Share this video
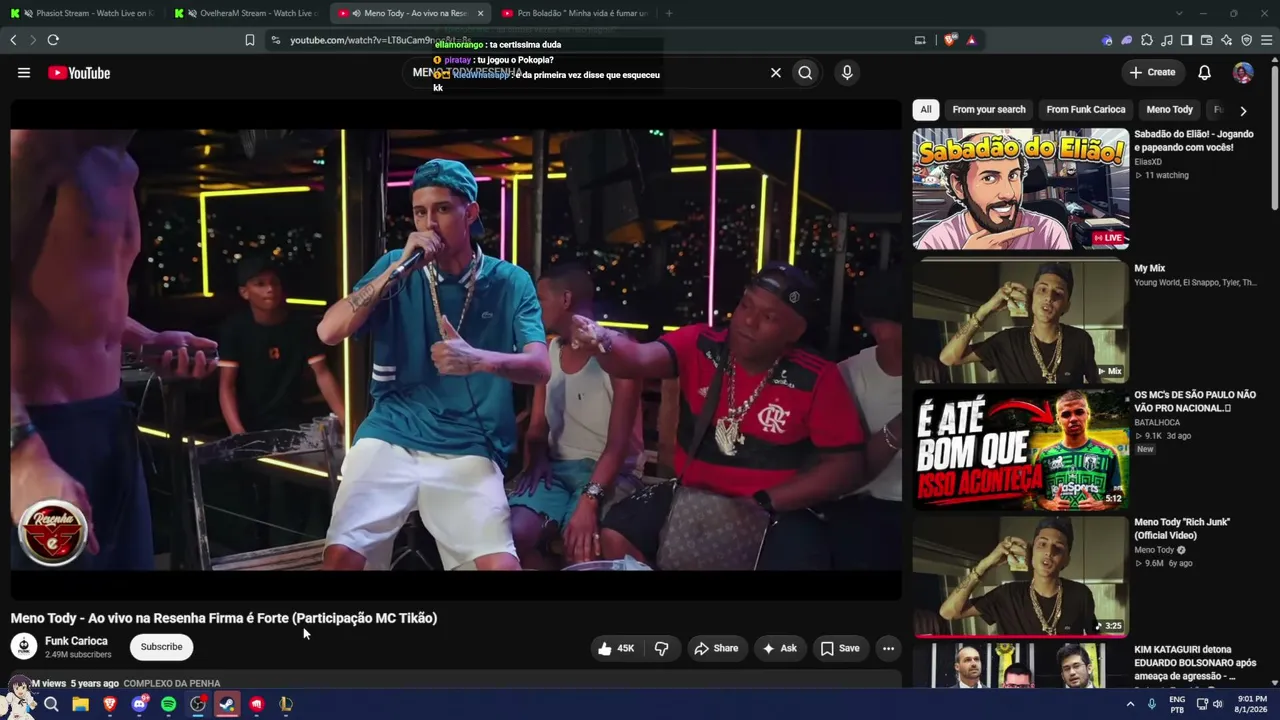 [x=716, y=649]
